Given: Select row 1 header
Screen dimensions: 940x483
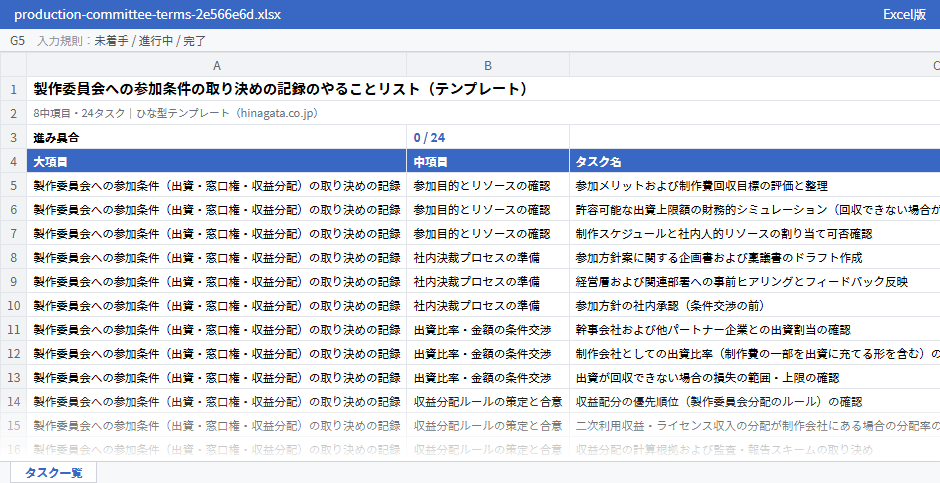Looking at the screenshot, I should (13, 89).
